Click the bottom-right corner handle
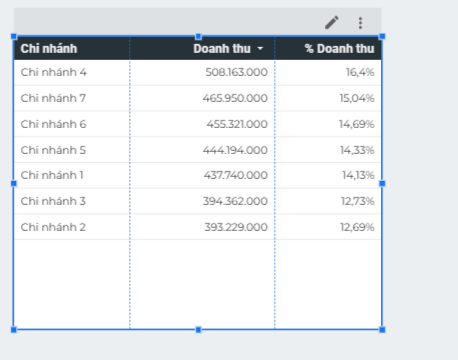The height and width of the screenshot is (360, 458). pos(382,330)
